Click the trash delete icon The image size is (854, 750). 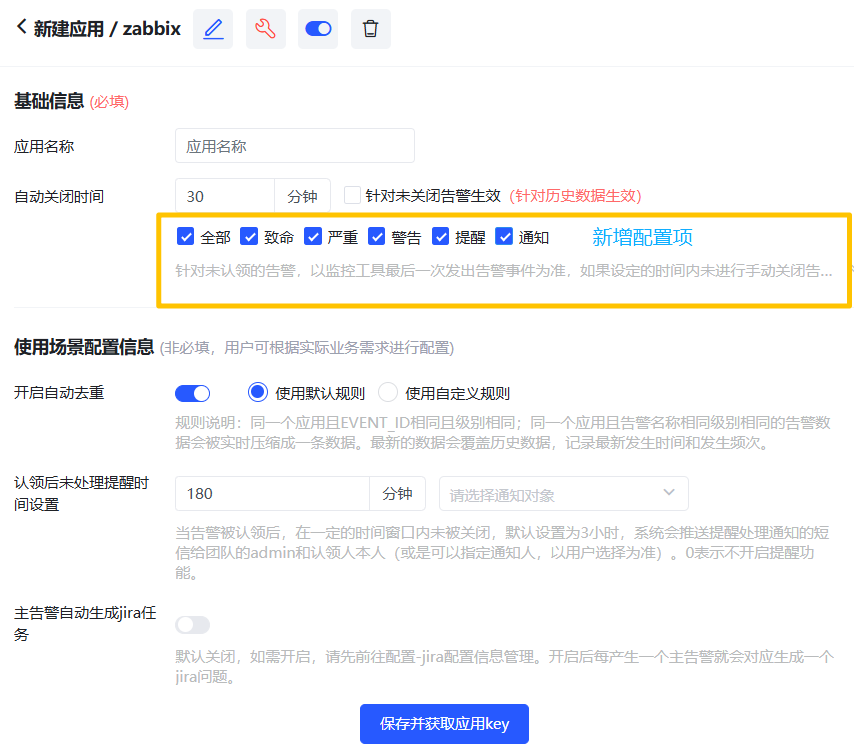pos(370,29)
